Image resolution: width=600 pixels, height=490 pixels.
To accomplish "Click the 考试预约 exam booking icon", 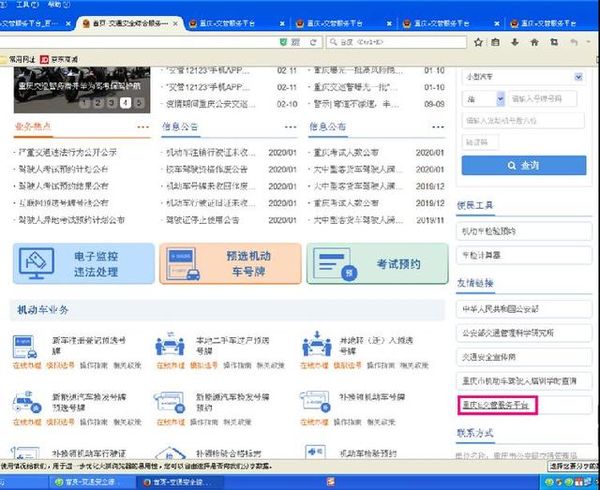I will [337, 265].
